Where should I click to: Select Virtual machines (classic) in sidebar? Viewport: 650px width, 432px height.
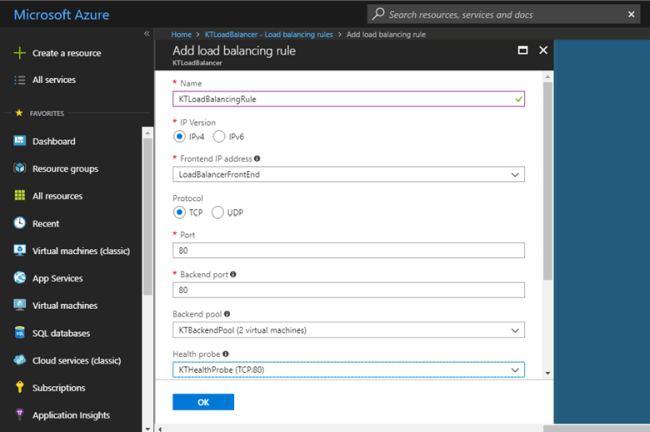pyautogui.click(x=81, y=251)
